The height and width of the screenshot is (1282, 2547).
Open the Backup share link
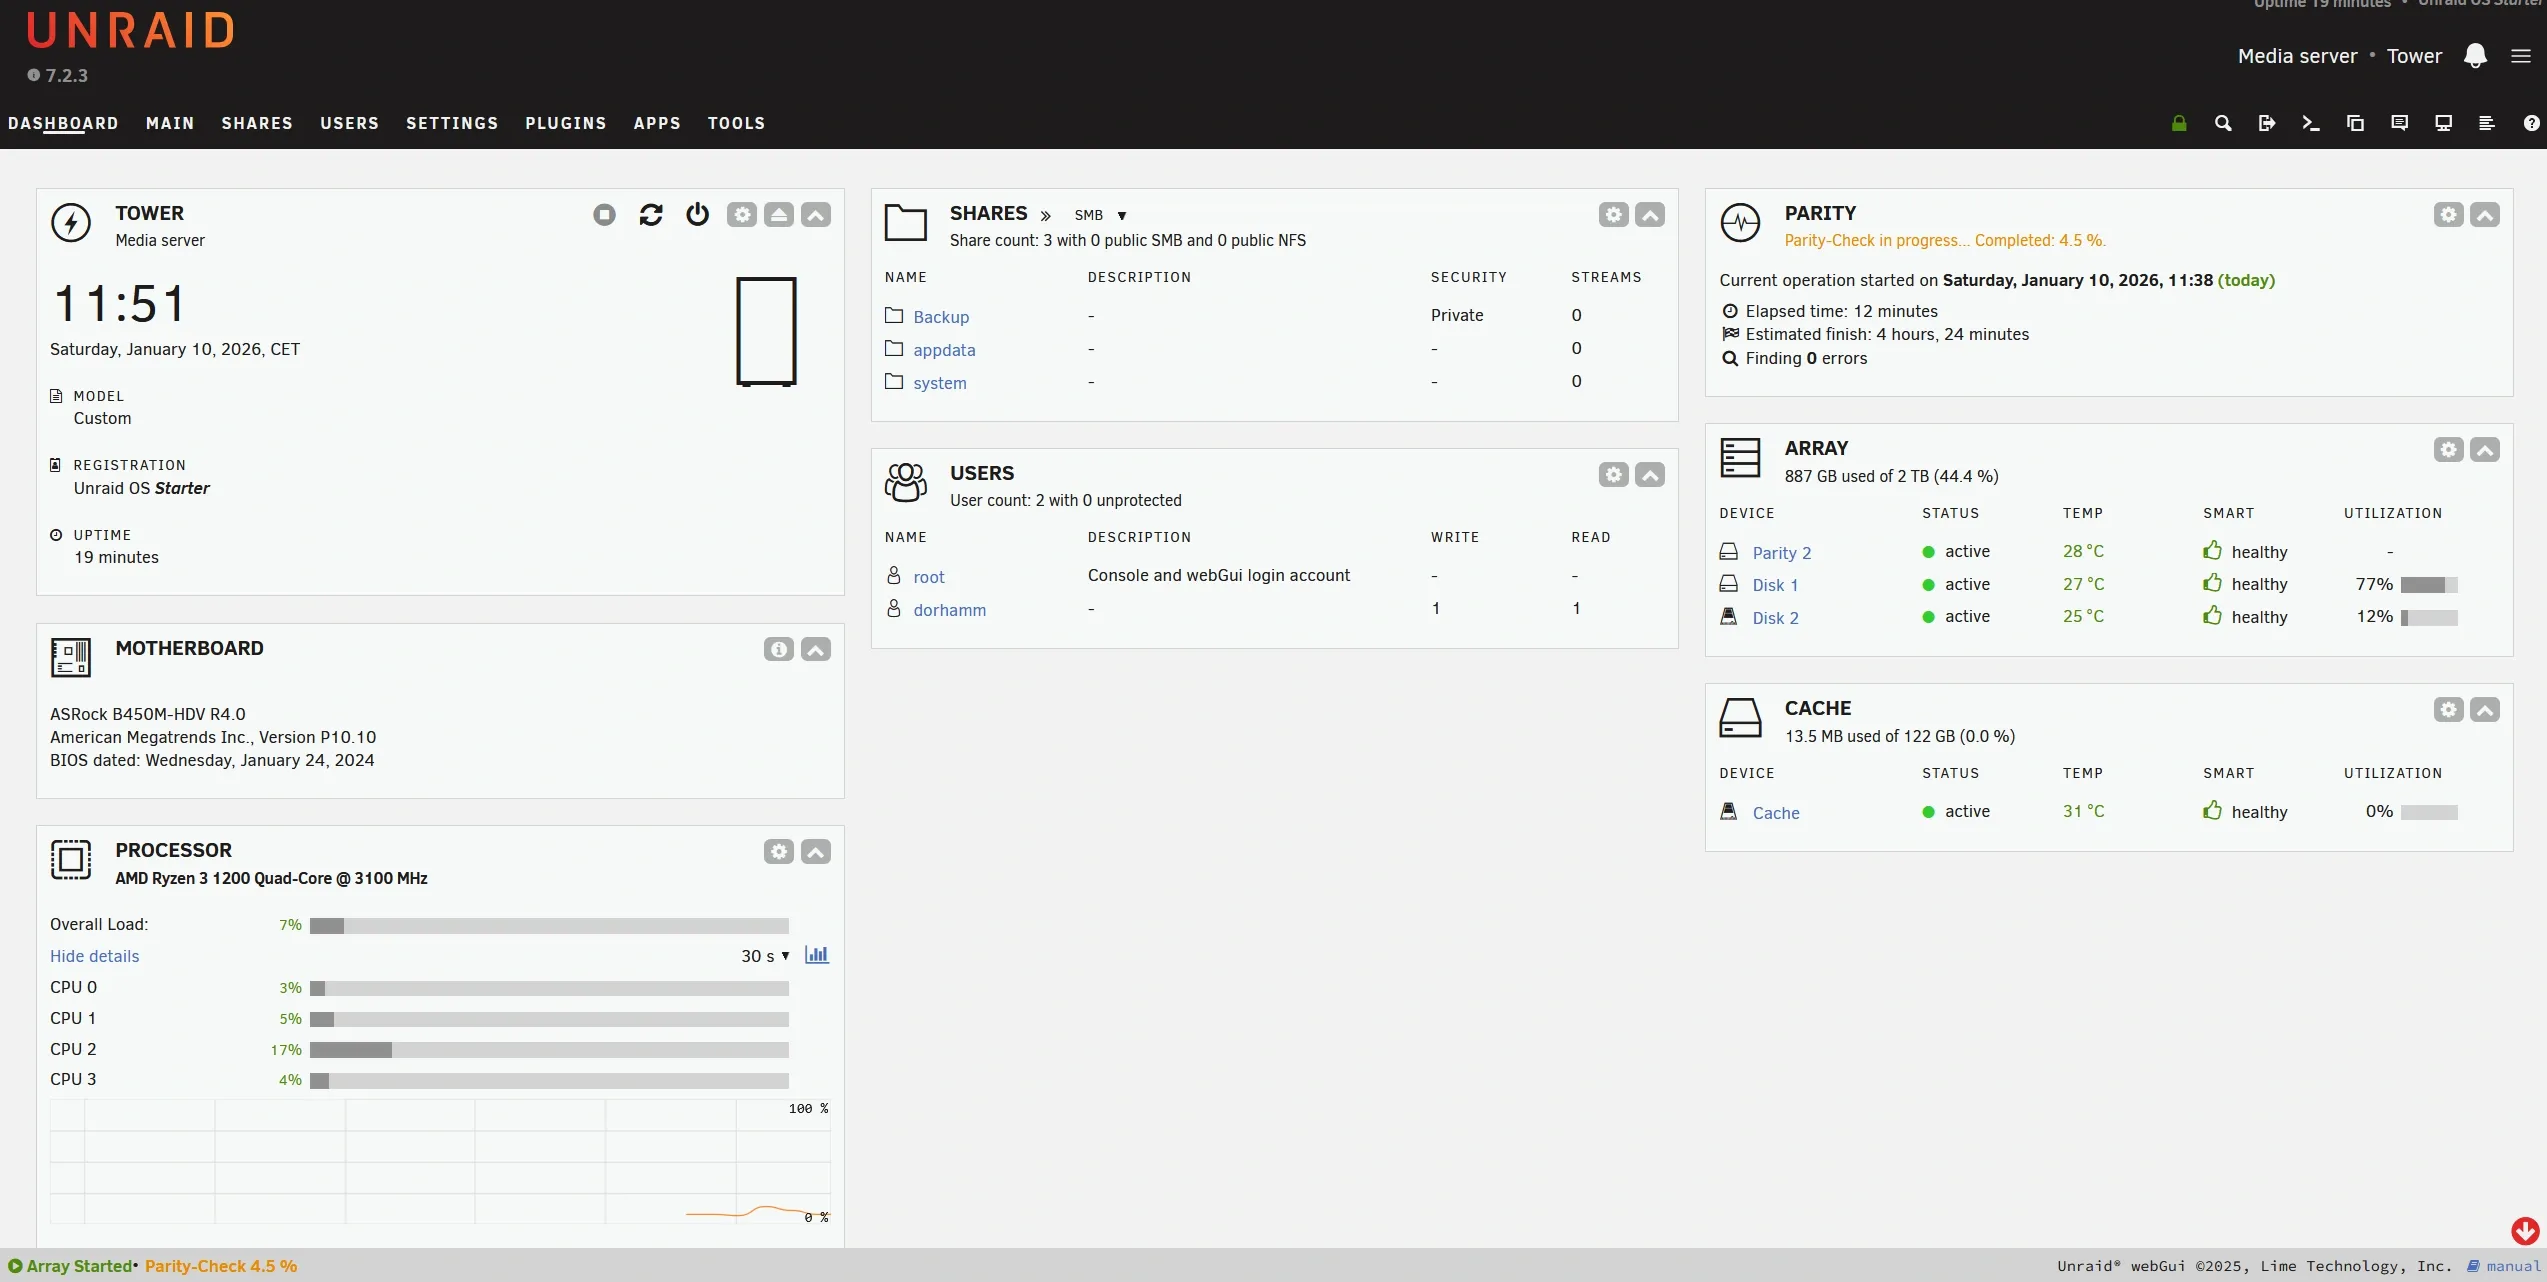tap(941, 317)
